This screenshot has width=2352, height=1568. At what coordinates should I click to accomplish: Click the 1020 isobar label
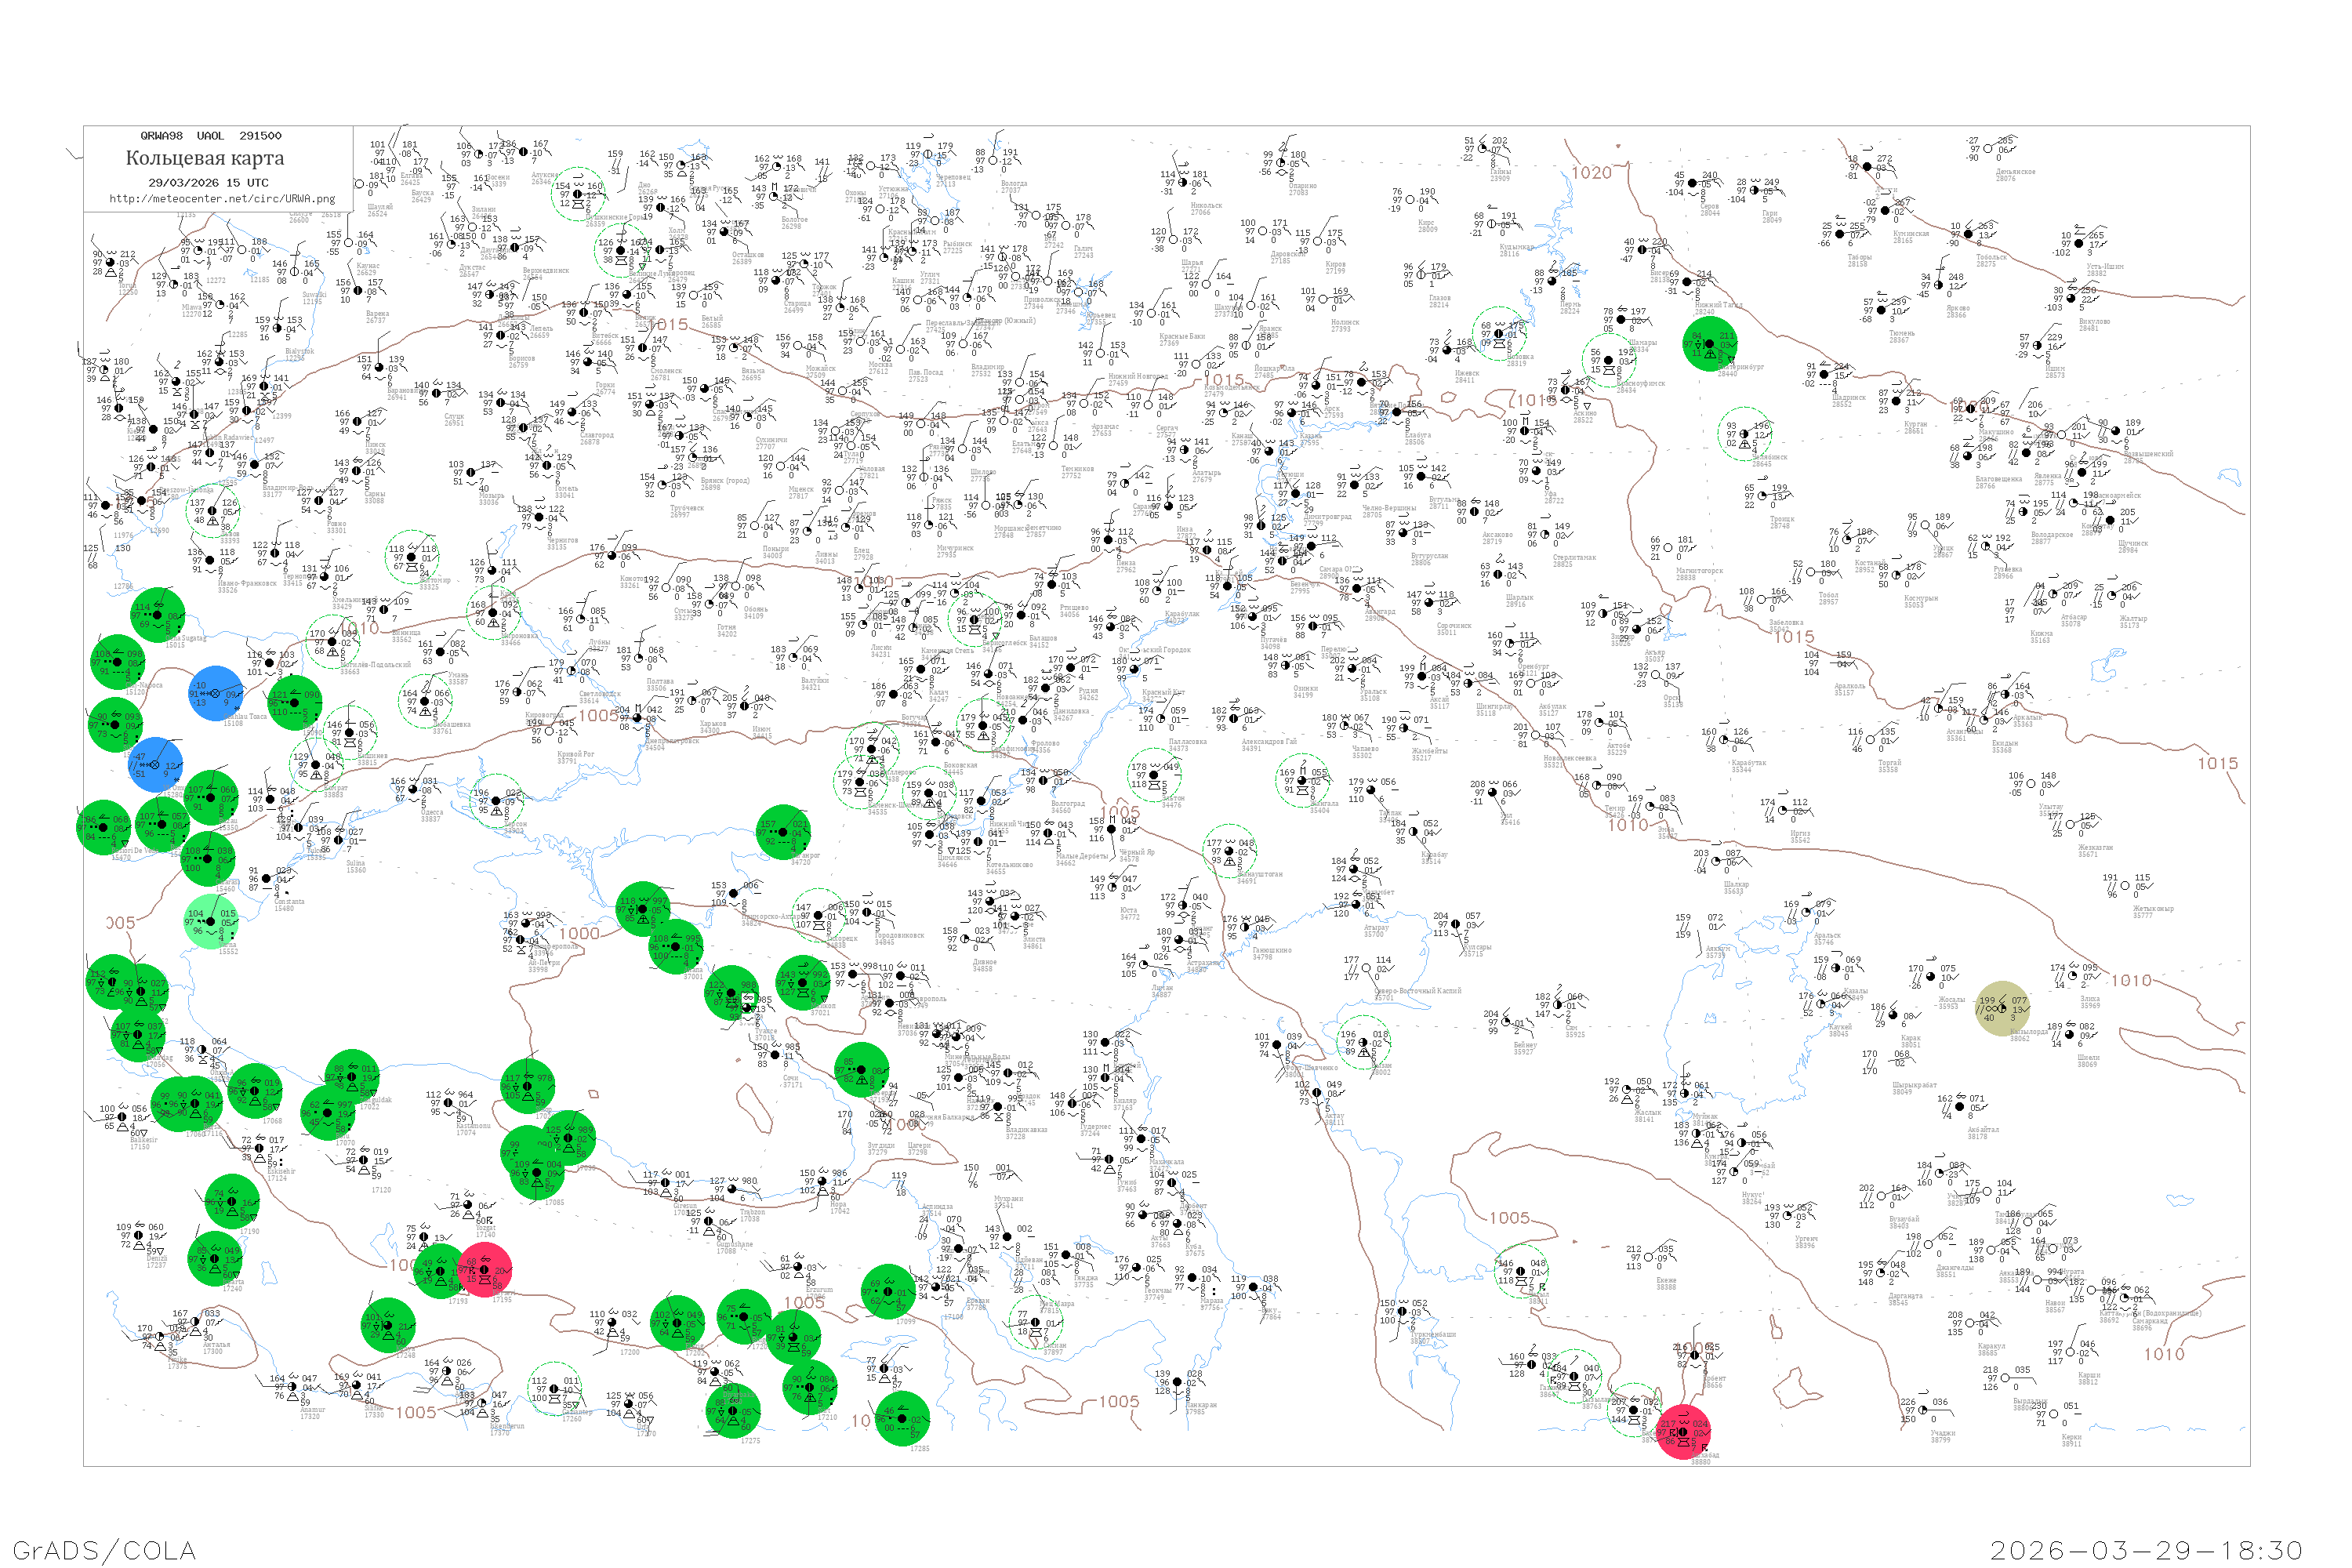click(1591, 173)
